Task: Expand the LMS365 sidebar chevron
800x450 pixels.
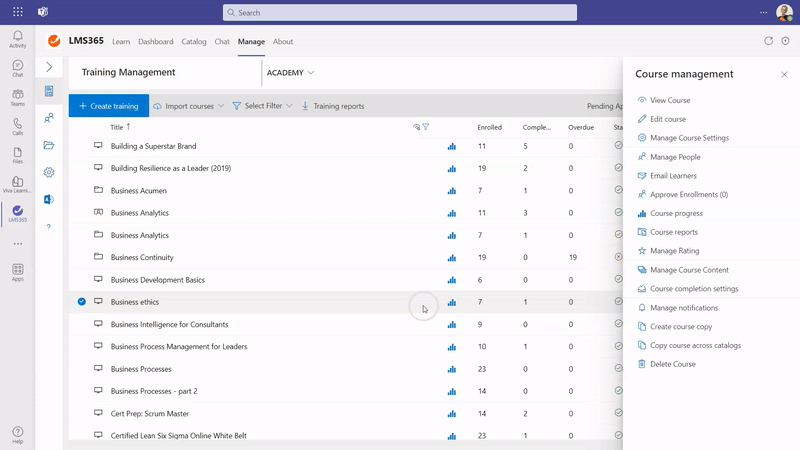Action: [49, 67]
